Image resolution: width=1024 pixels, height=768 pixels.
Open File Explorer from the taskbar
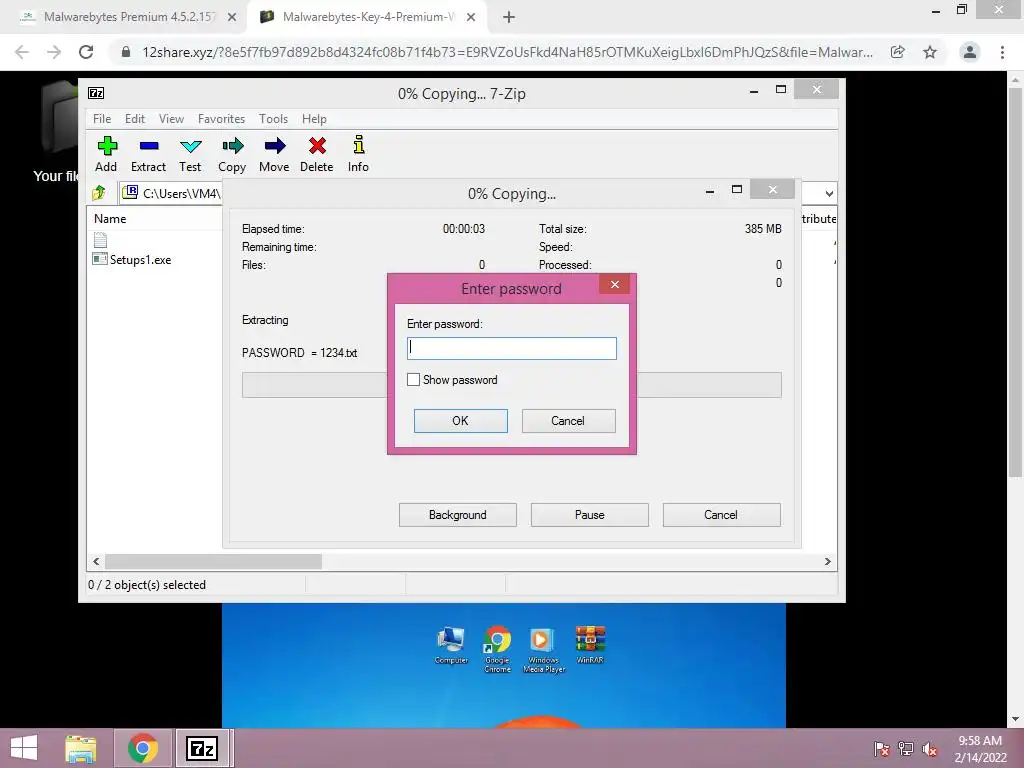point(80,748)
